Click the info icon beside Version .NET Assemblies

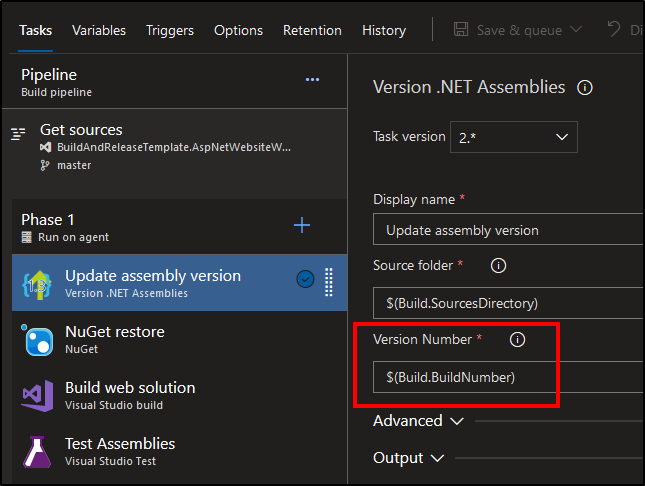[585, 88]
